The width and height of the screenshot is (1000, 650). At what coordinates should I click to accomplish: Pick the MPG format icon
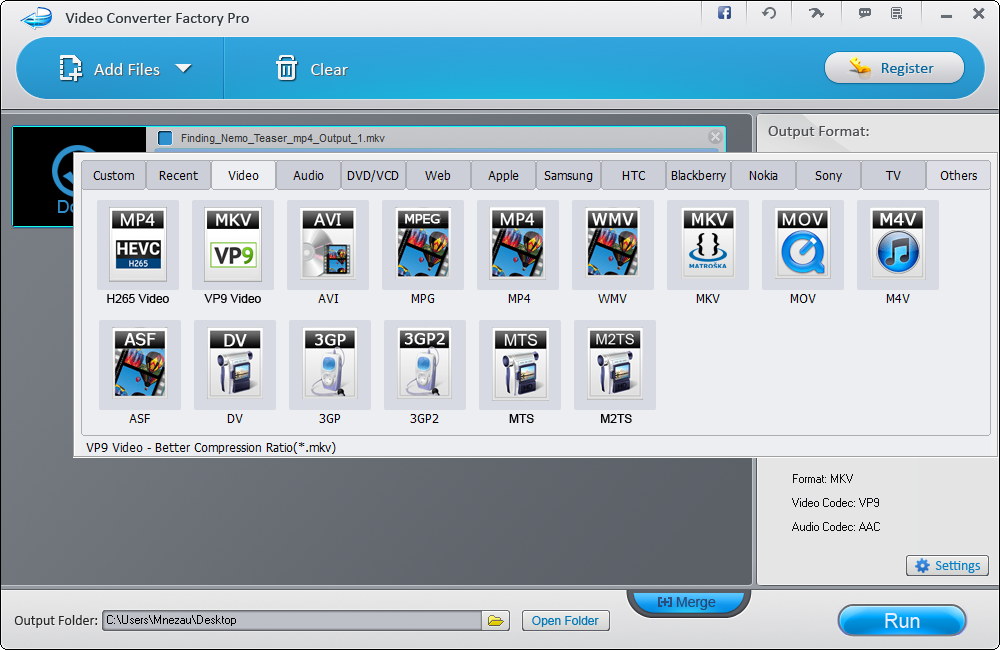(423, 243)
